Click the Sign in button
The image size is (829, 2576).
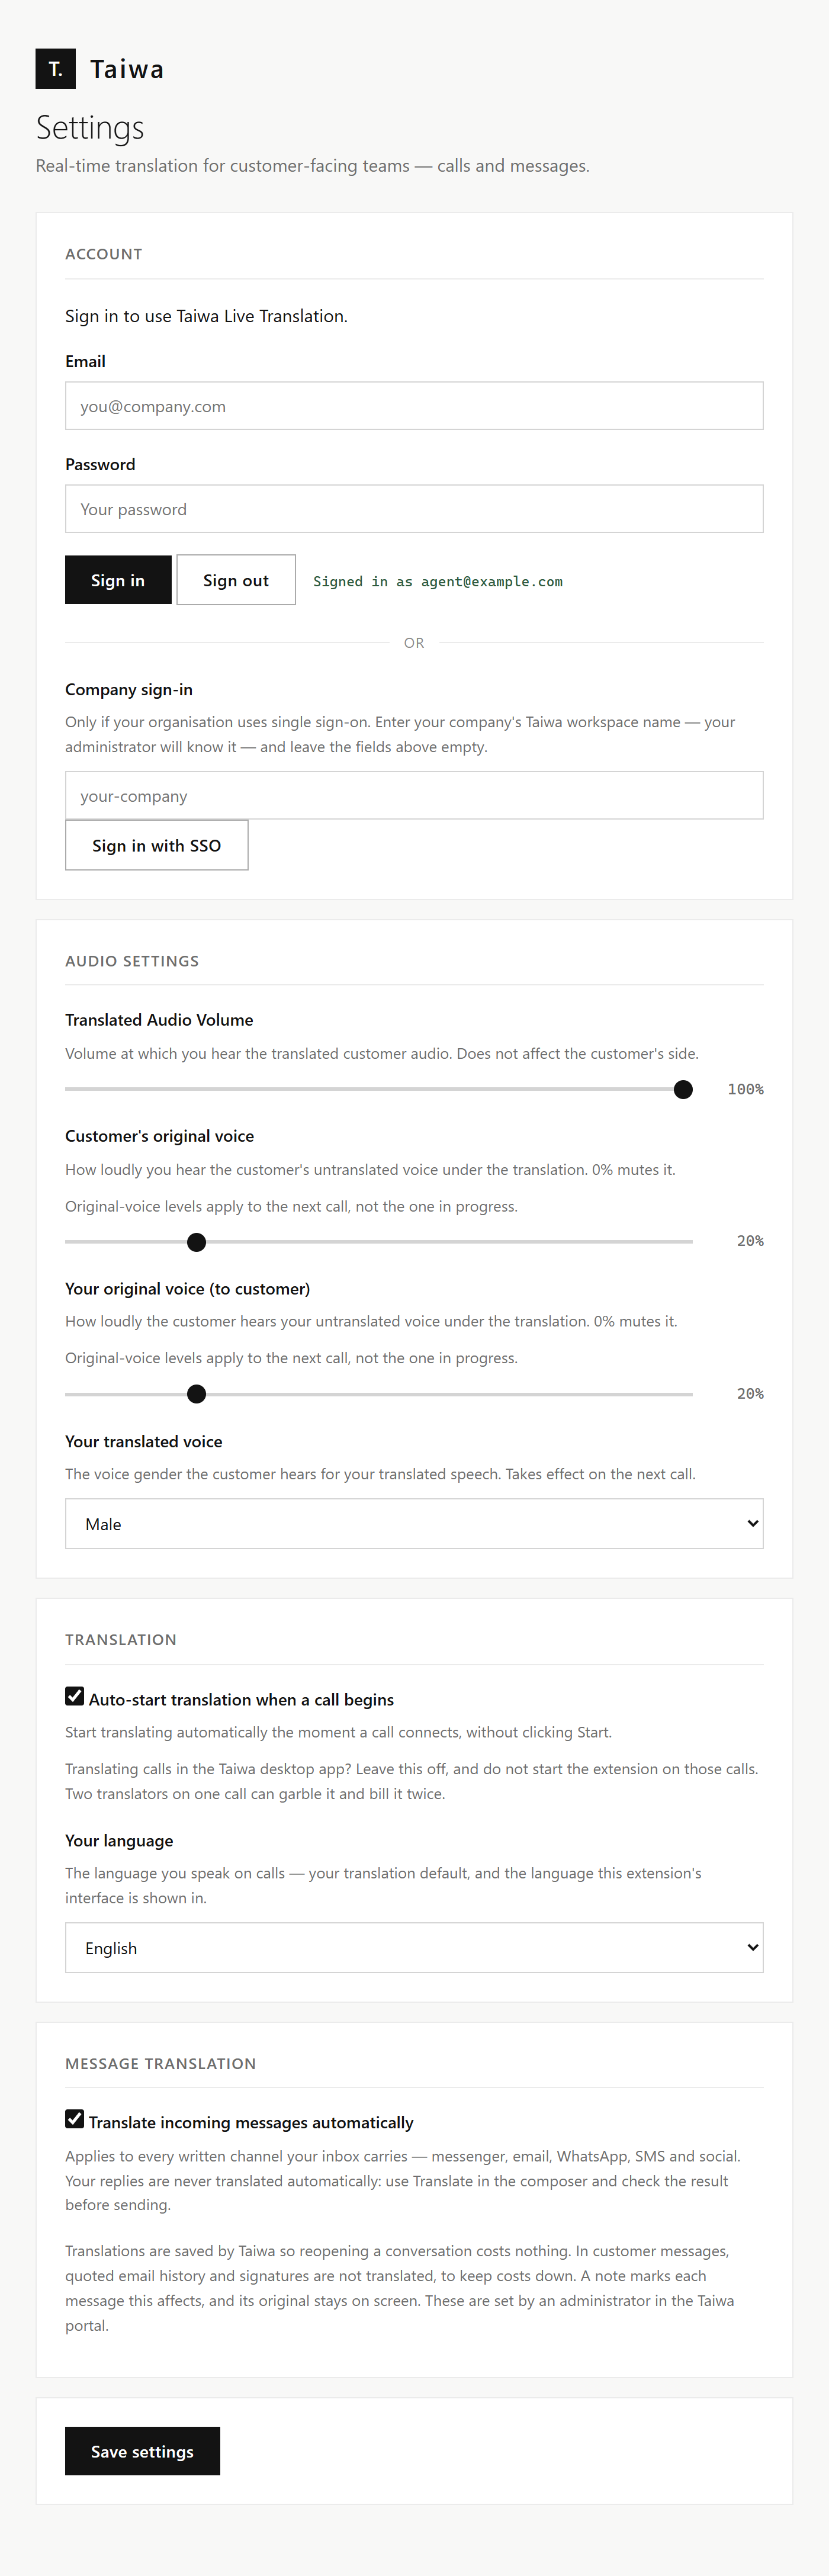pyautogui.click(x=118, y=580)
